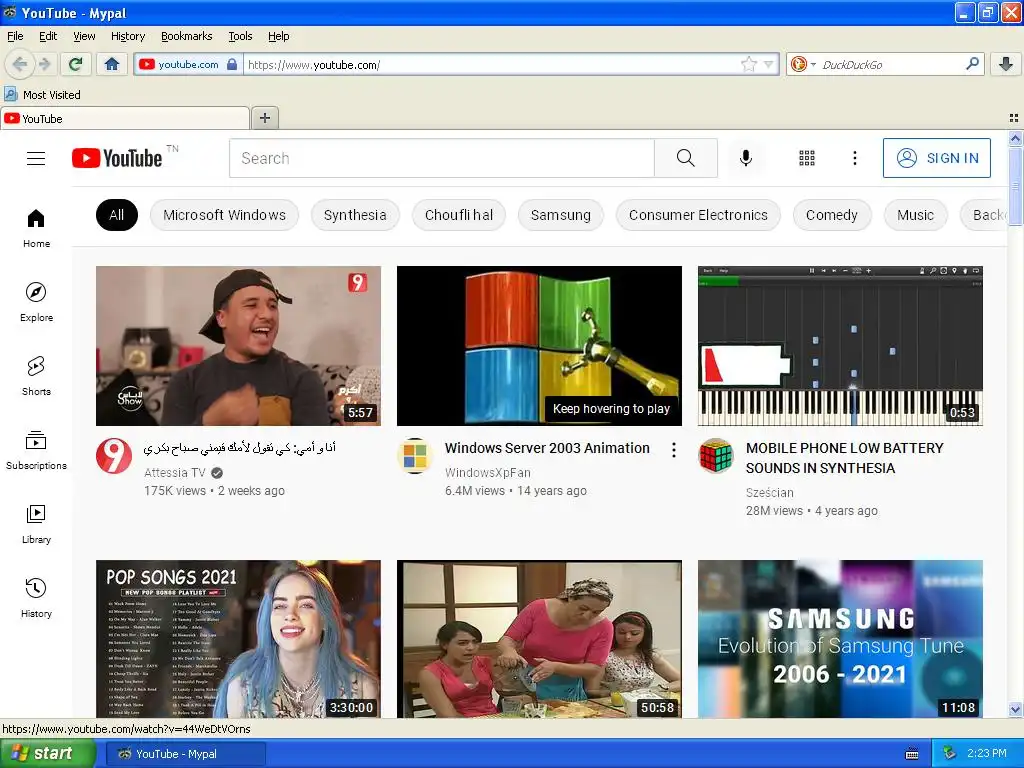Screen dimensions: 1024x768
Task: Open Windows Server 2003 Animation title link
Action: click(x=547, y=448)
